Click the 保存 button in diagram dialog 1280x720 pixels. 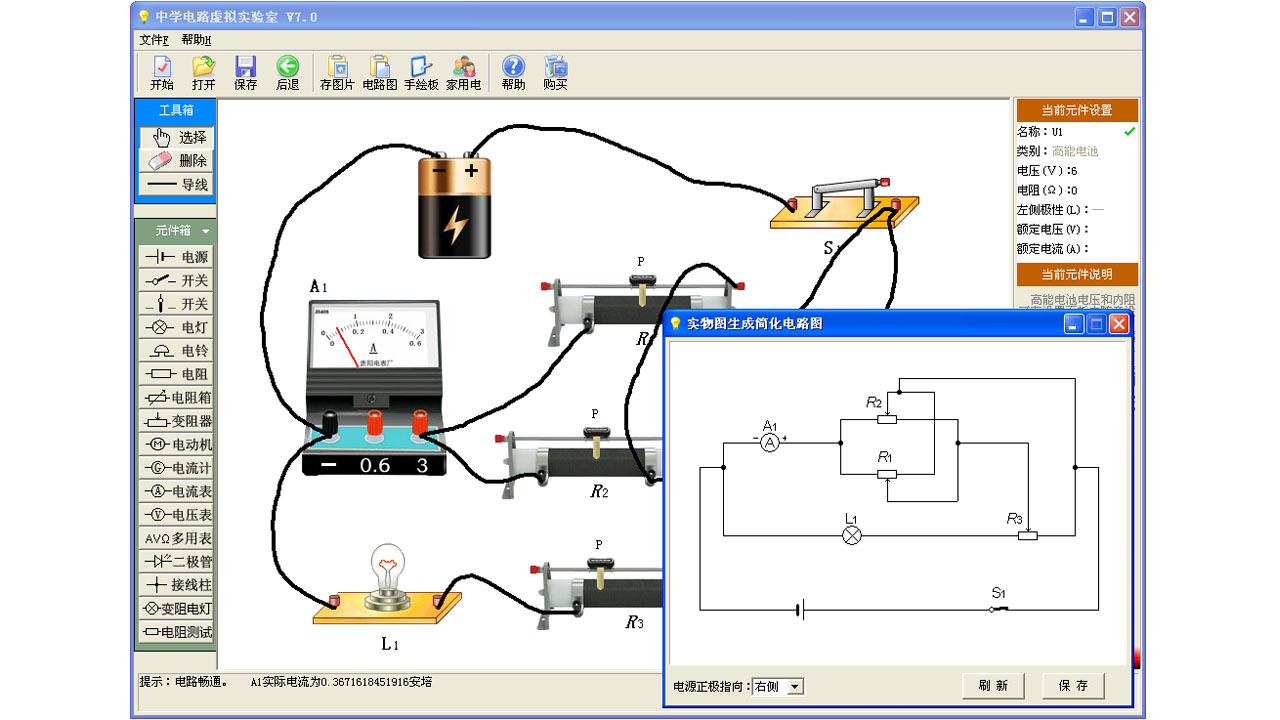coord(1073,685)
